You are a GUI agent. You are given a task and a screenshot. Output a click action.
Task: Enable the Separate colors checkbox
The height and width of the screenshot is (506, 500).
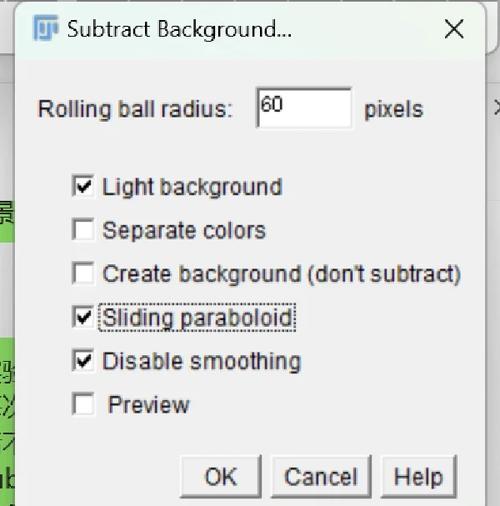pyautogui.click(x=83, y=229)
